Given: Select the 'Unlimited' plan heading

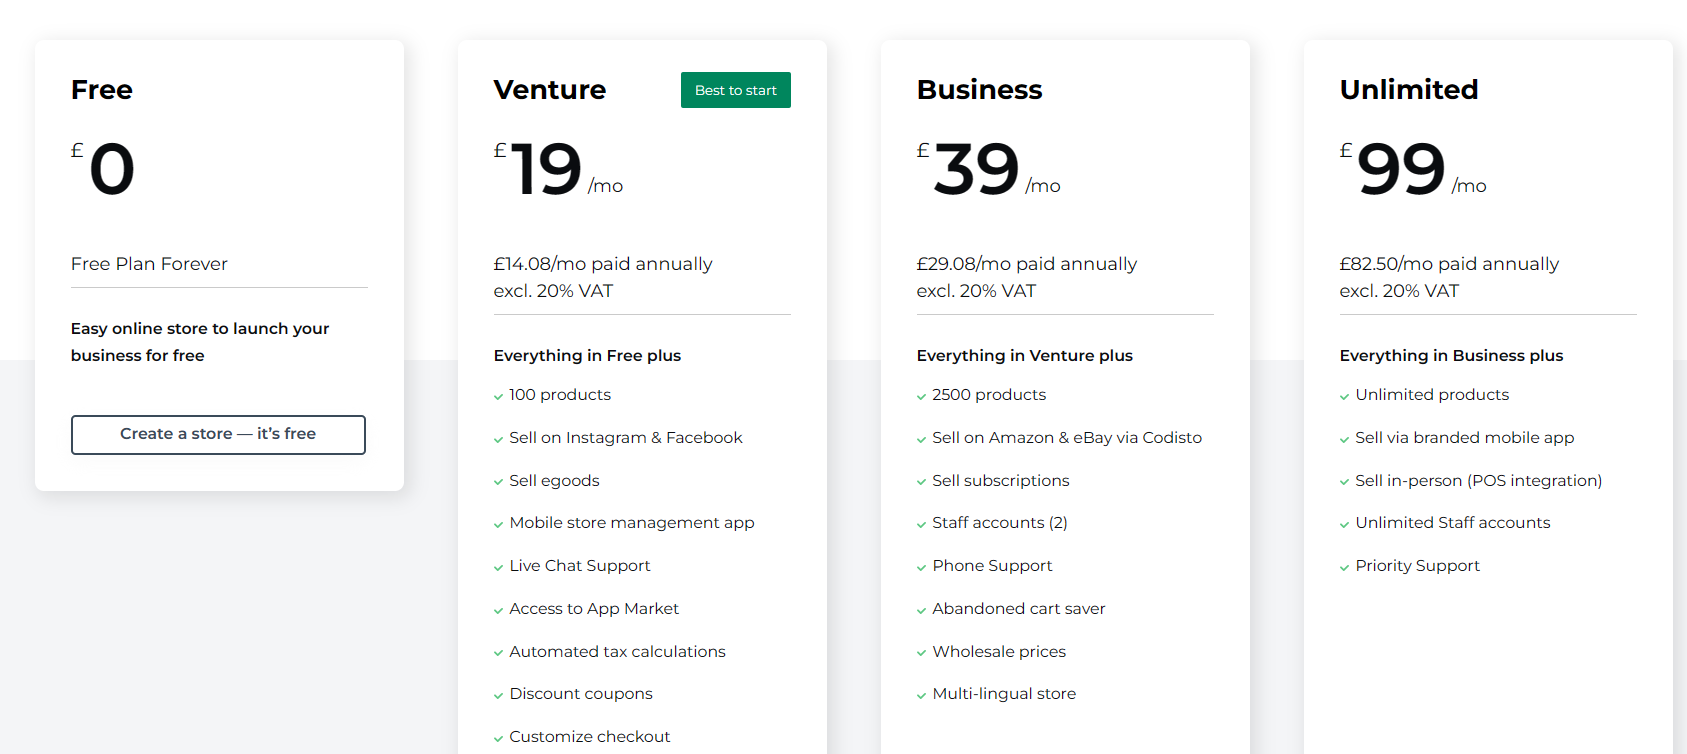Looking at the screenshot, I should click(x=1409, y=90).
